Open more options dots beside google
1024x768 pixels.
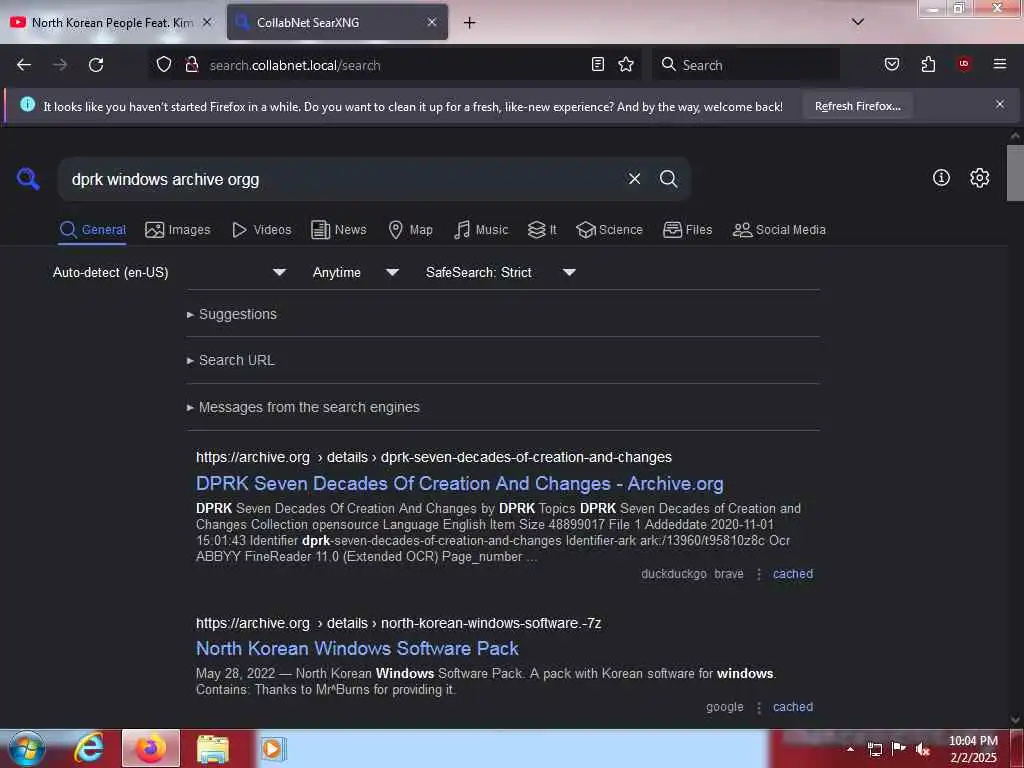pyautogui.click(x=759, y=707)
